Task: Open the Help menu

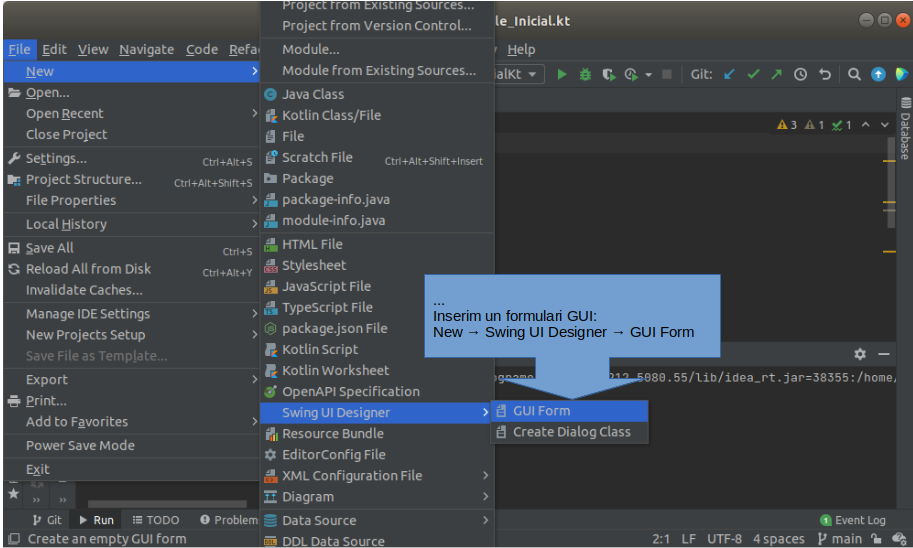Action: pos(521,50)
